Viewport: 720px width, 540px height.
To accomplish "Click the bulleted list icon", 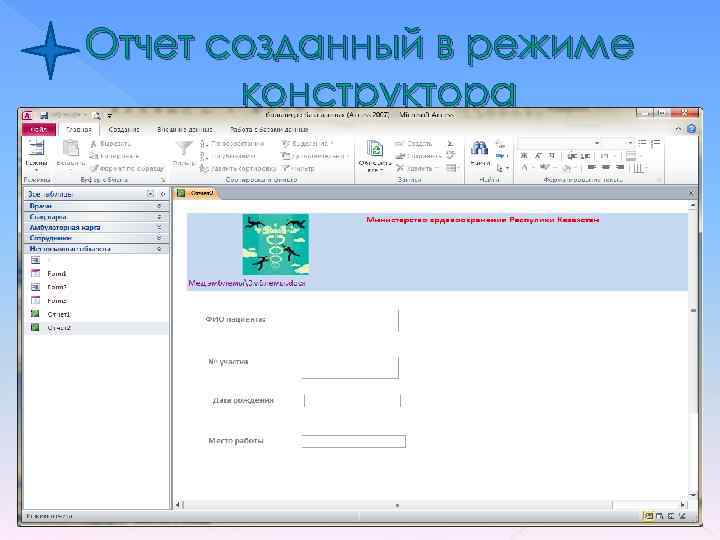I will (x=642, y=143).
